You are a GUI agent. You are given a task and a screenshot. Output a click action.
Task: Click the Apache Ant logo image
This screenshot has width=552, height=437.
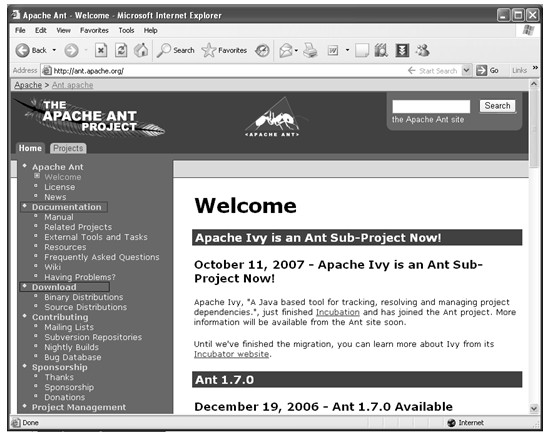tap(272, 118)
